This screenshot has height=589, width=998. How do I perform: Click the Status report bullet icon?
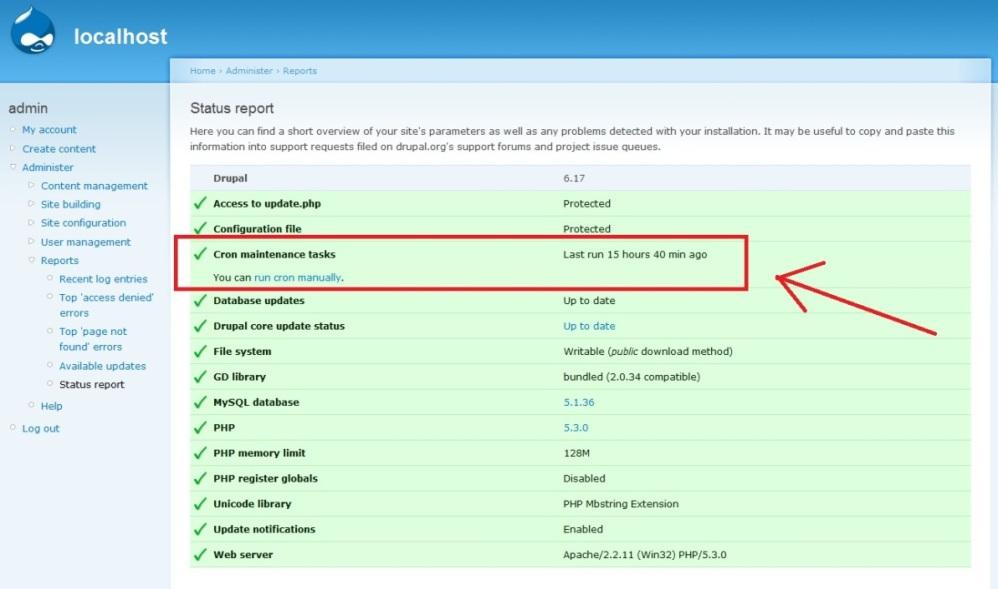[x=50, y=384]
